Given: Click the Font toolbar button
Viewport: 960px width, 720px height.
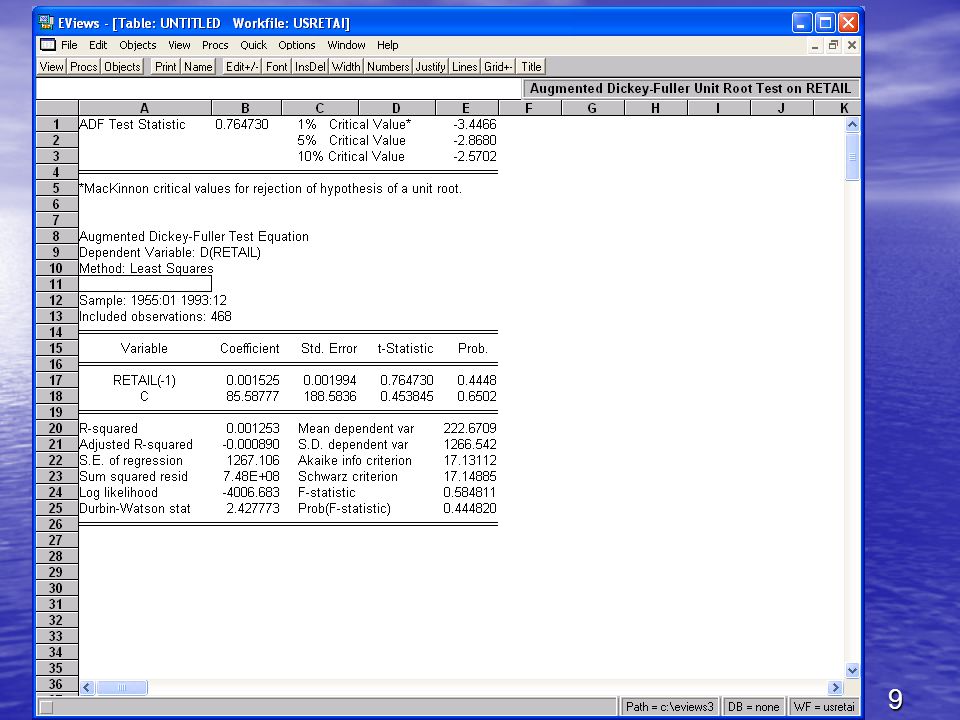Looking at the screenshot, I should [x=277, y=67].
